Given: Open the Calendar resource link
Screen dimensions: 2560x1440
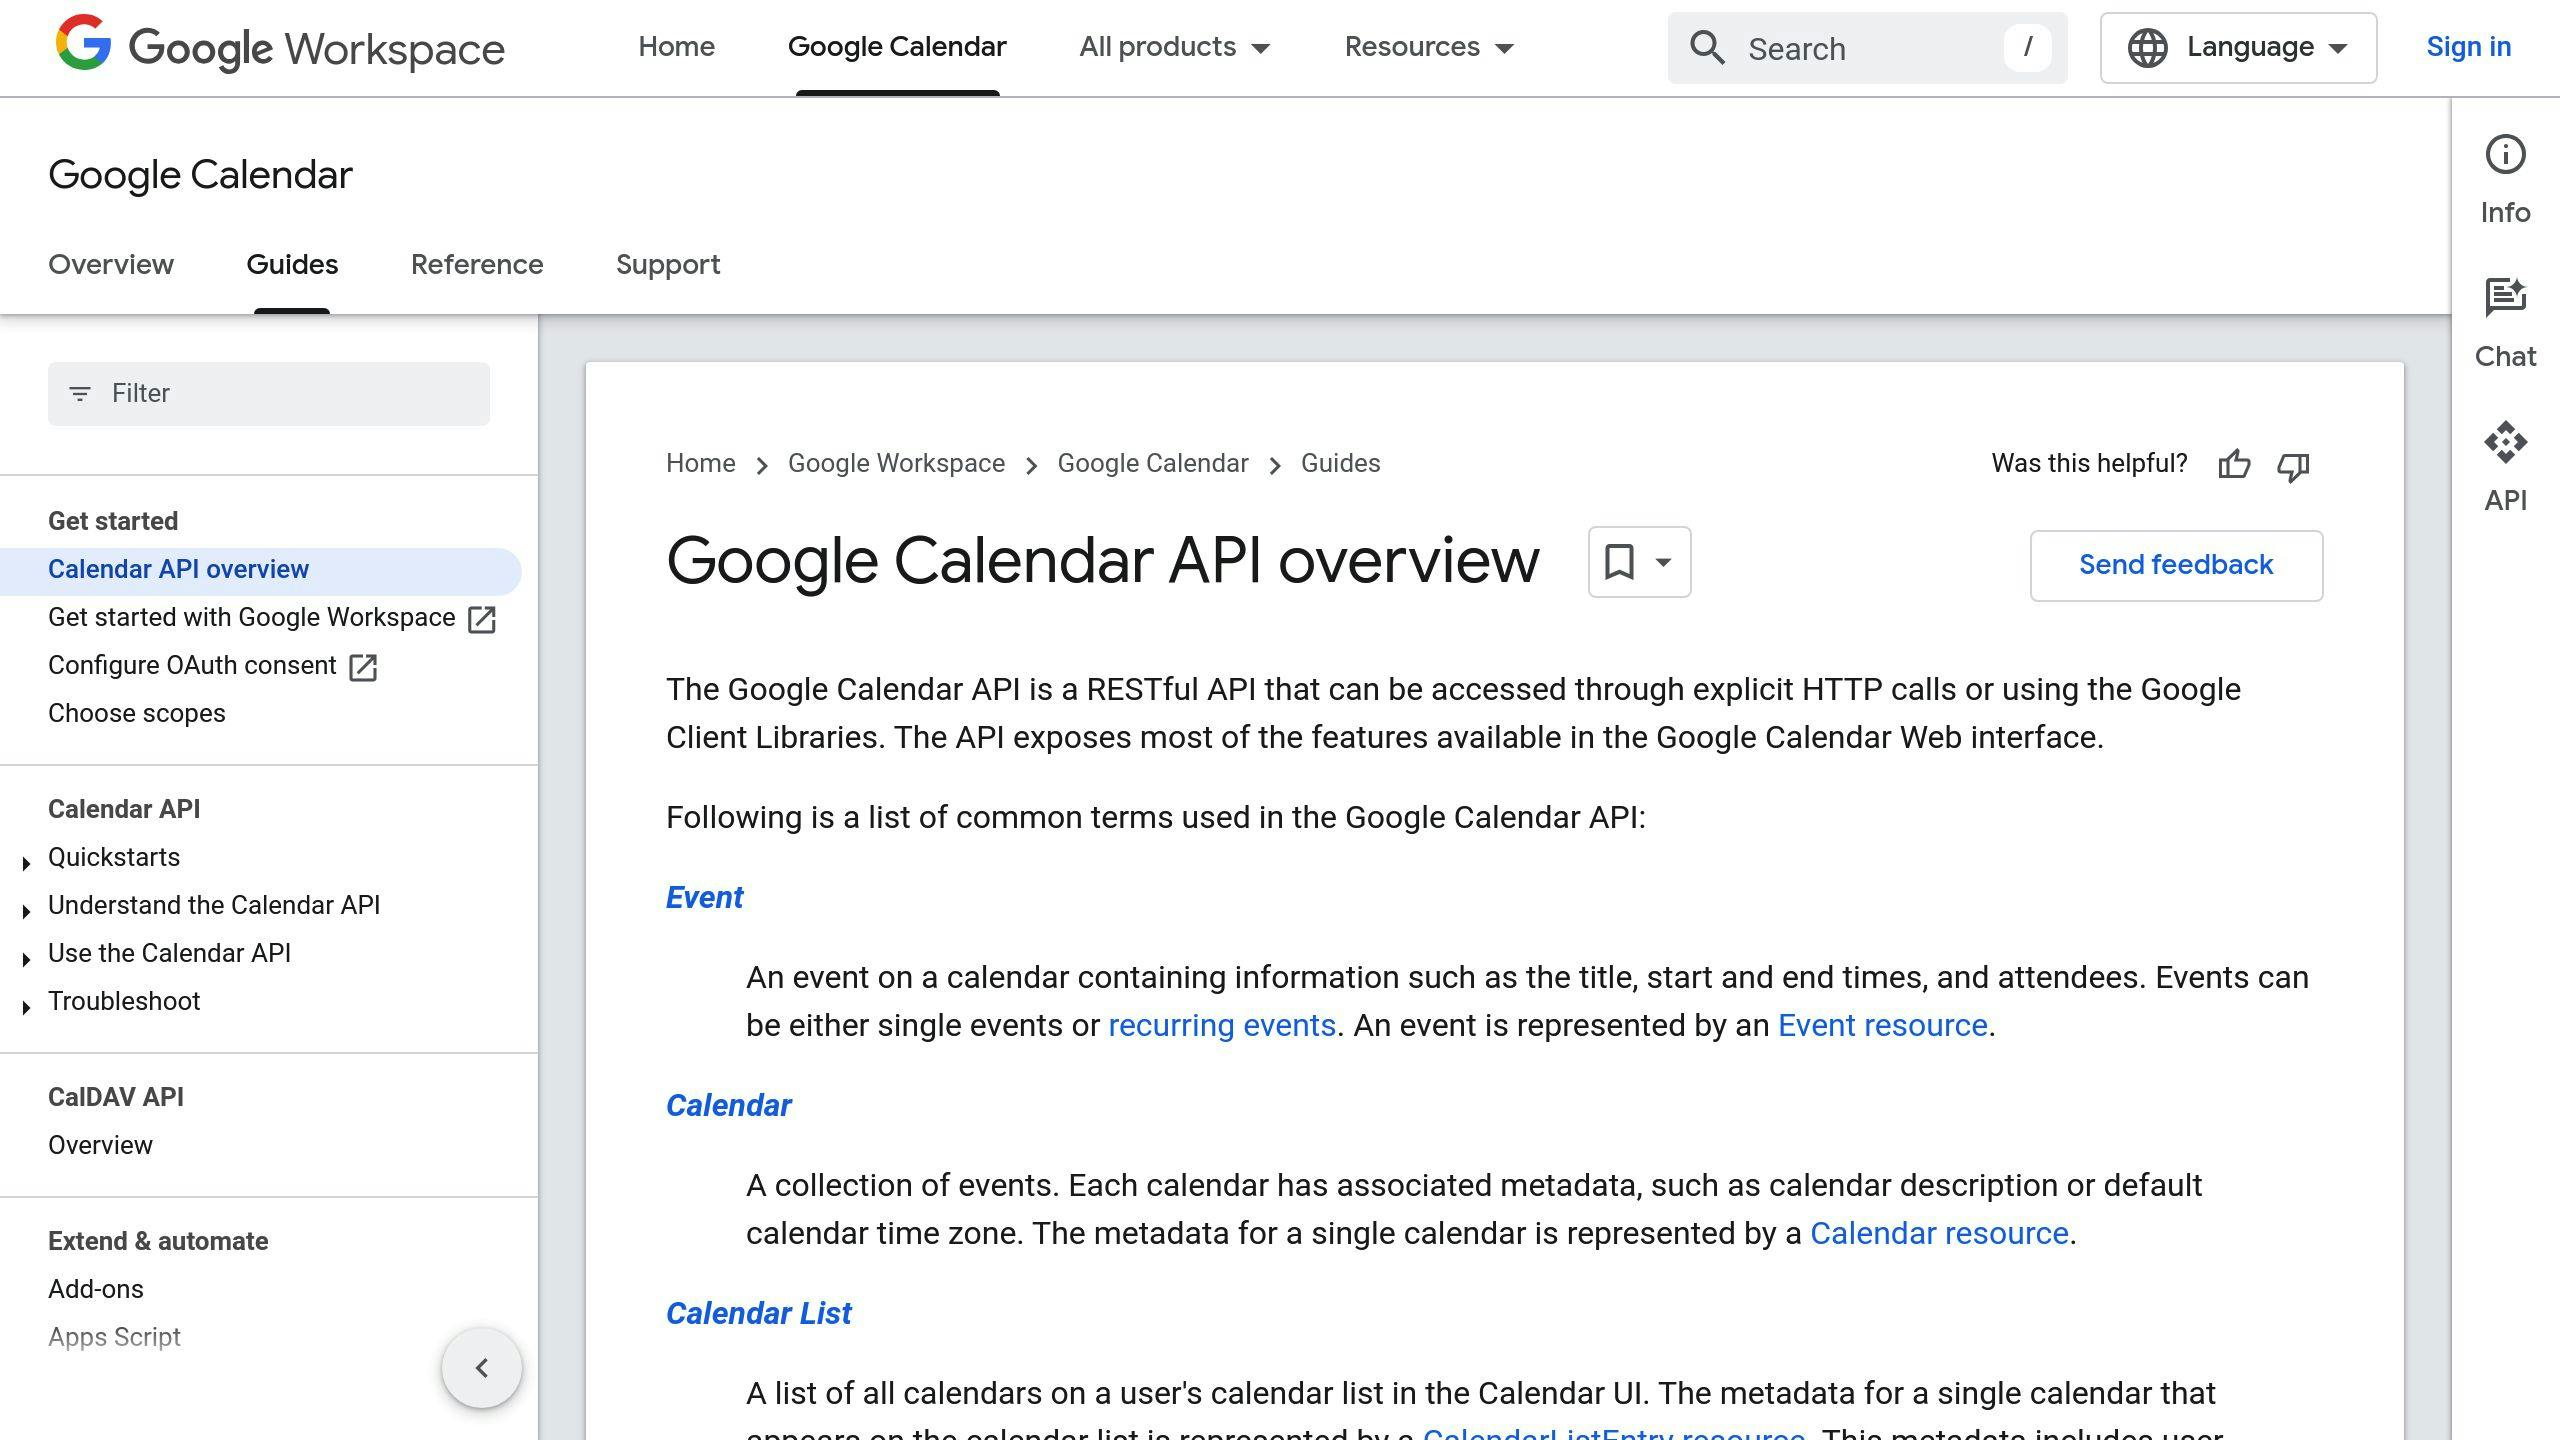Looking at the screenshot, I should coord(1939,1234).
